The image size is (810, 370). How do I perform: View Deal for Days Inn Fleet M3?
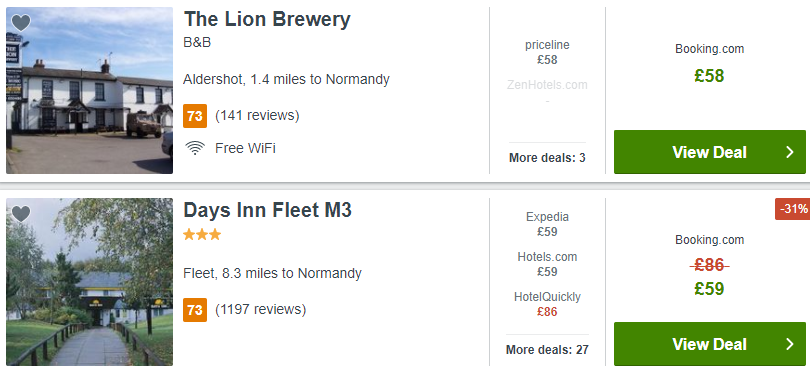(x=709, y=344)
